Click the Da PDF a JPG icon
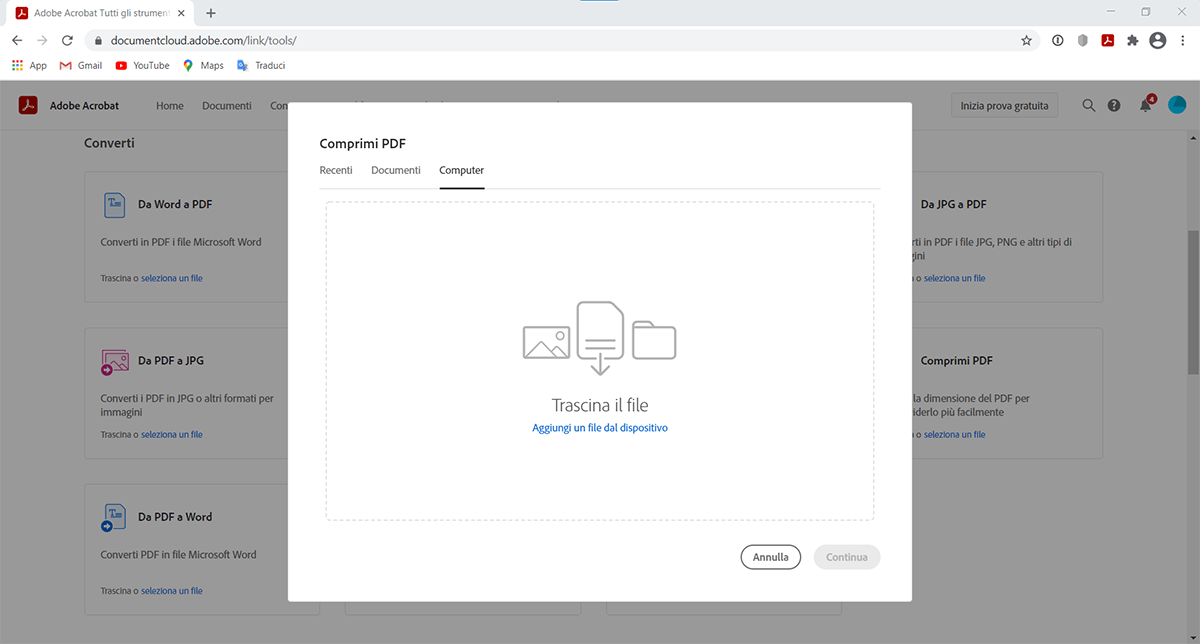 pos(114,361)
